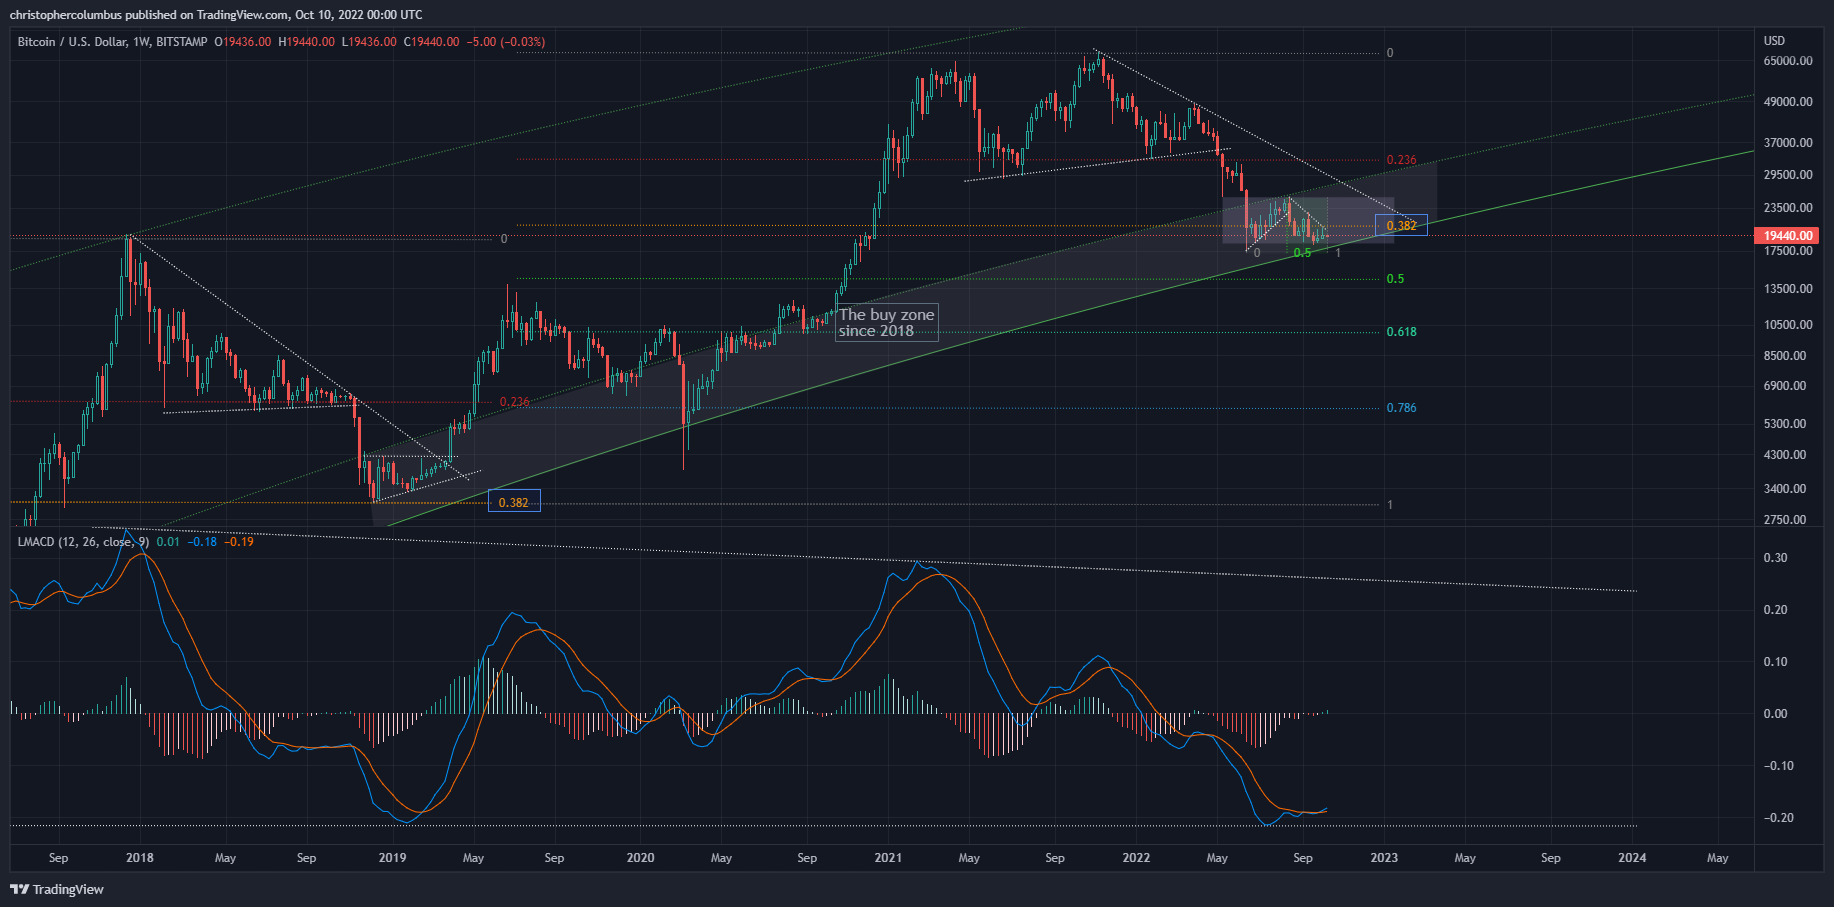Click the 2024 label on time axis
Viewport: 1834px width, 907px height.
(1632, 858)
